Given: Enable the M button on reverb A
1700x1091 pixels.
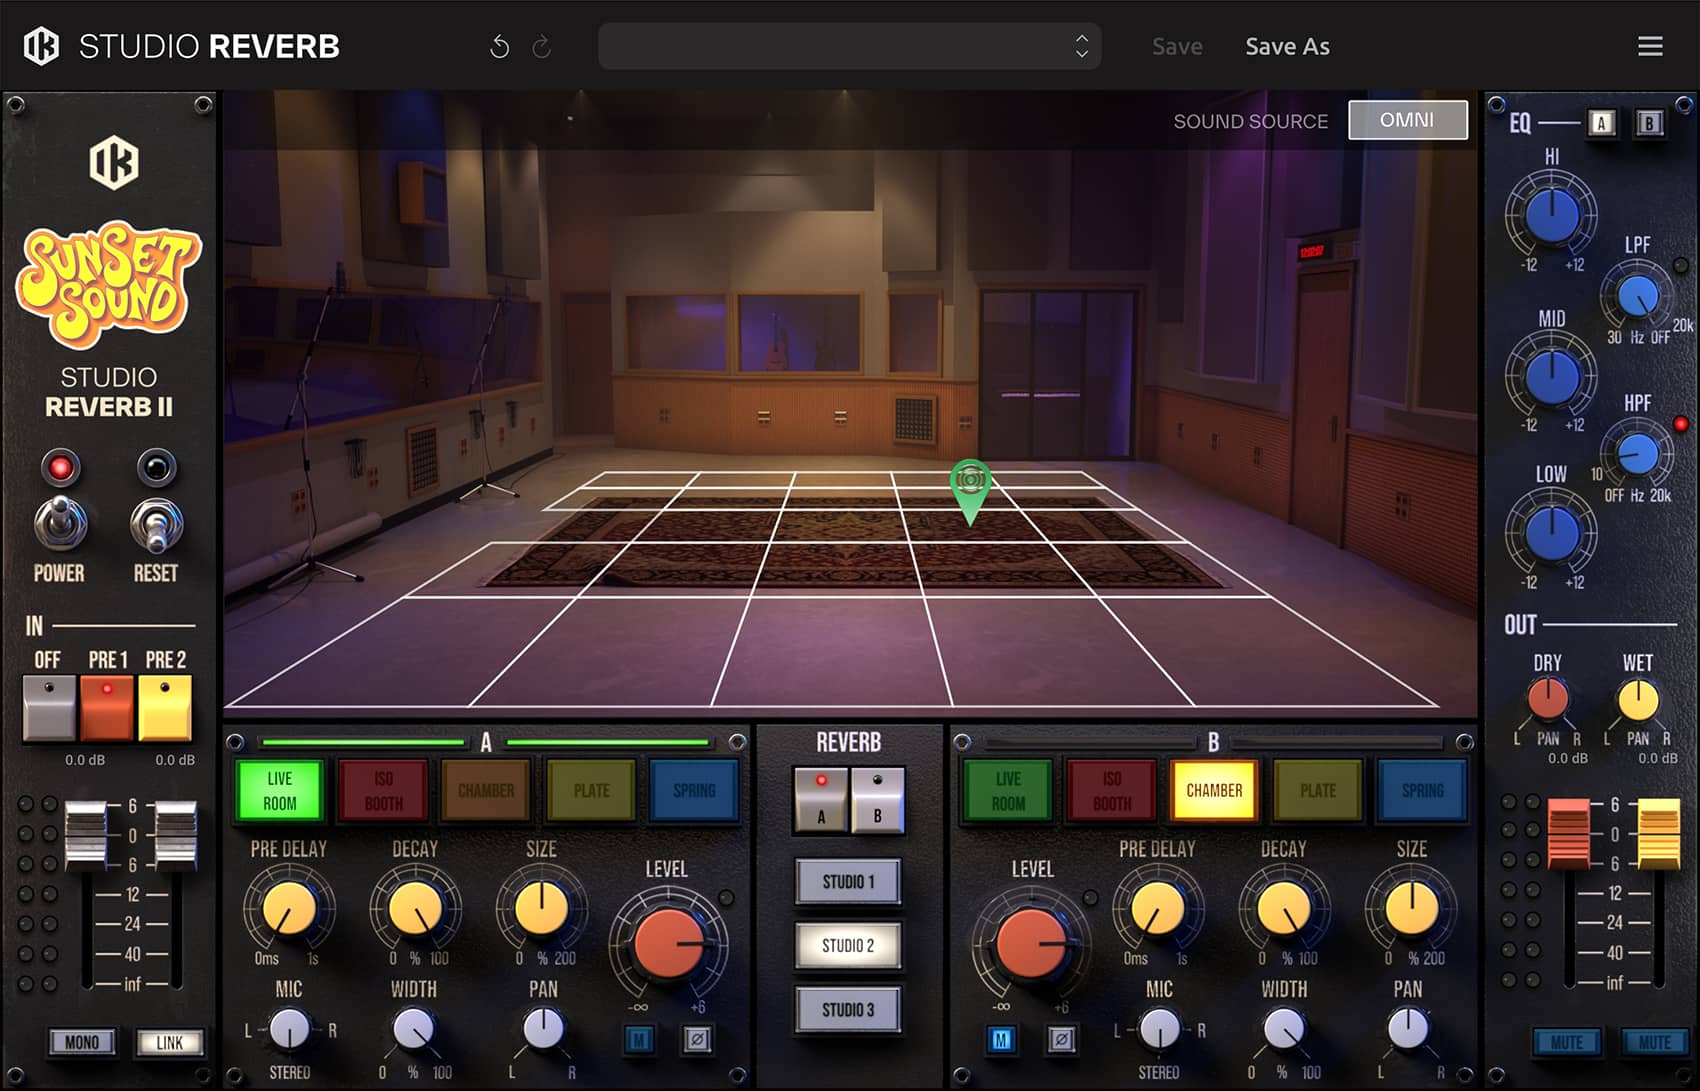Looking at the screenshot, I should click(639, 1040).
